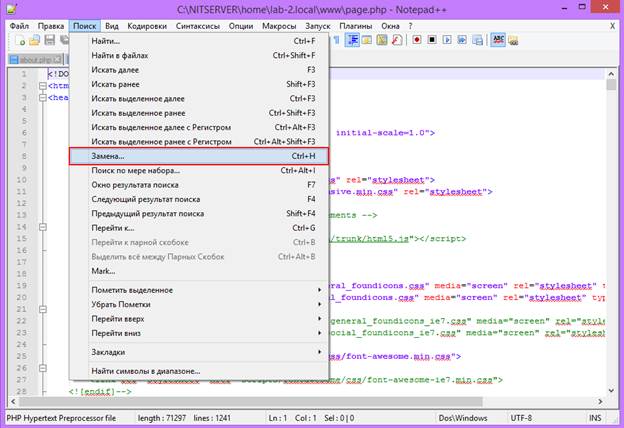
Task: Collapse the fold marker on line 21
Action: [43, 309]
